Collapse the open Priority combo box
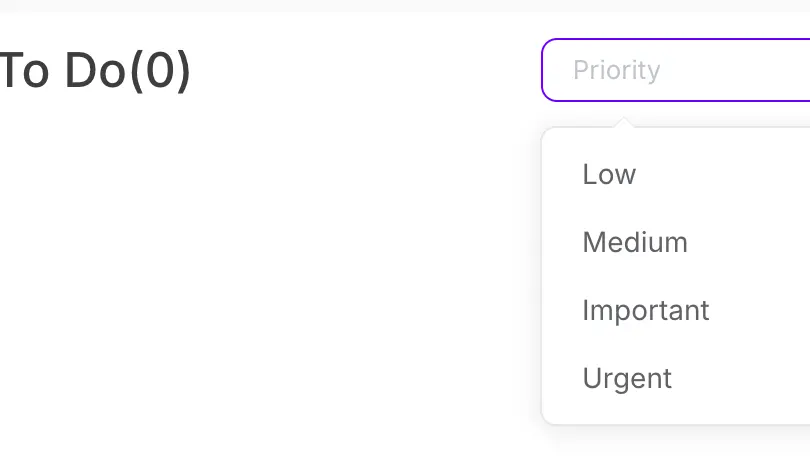 [x=676, y=70]
